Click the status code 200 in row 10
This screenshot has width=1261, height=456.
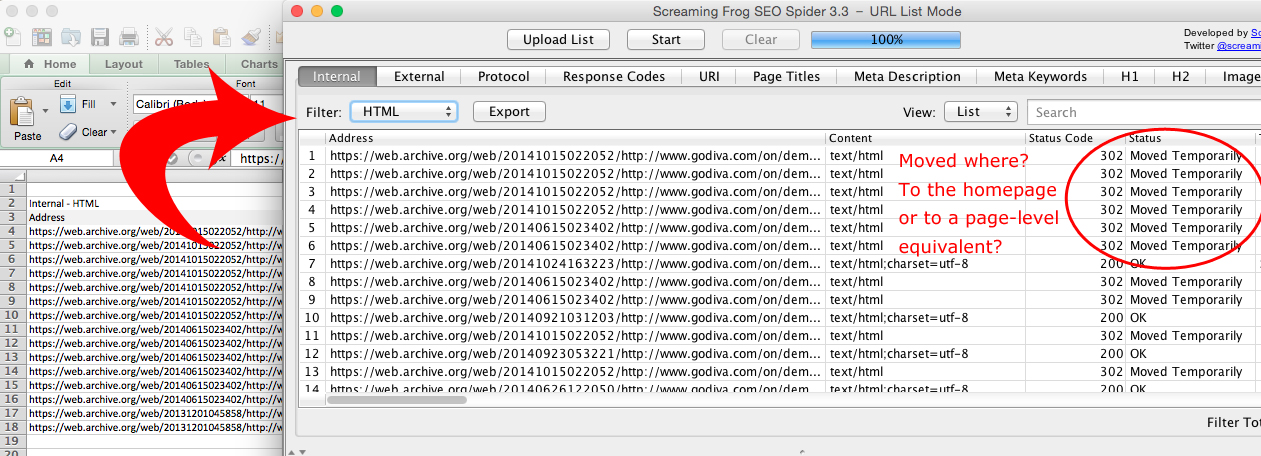click(x=1111, y=318)
